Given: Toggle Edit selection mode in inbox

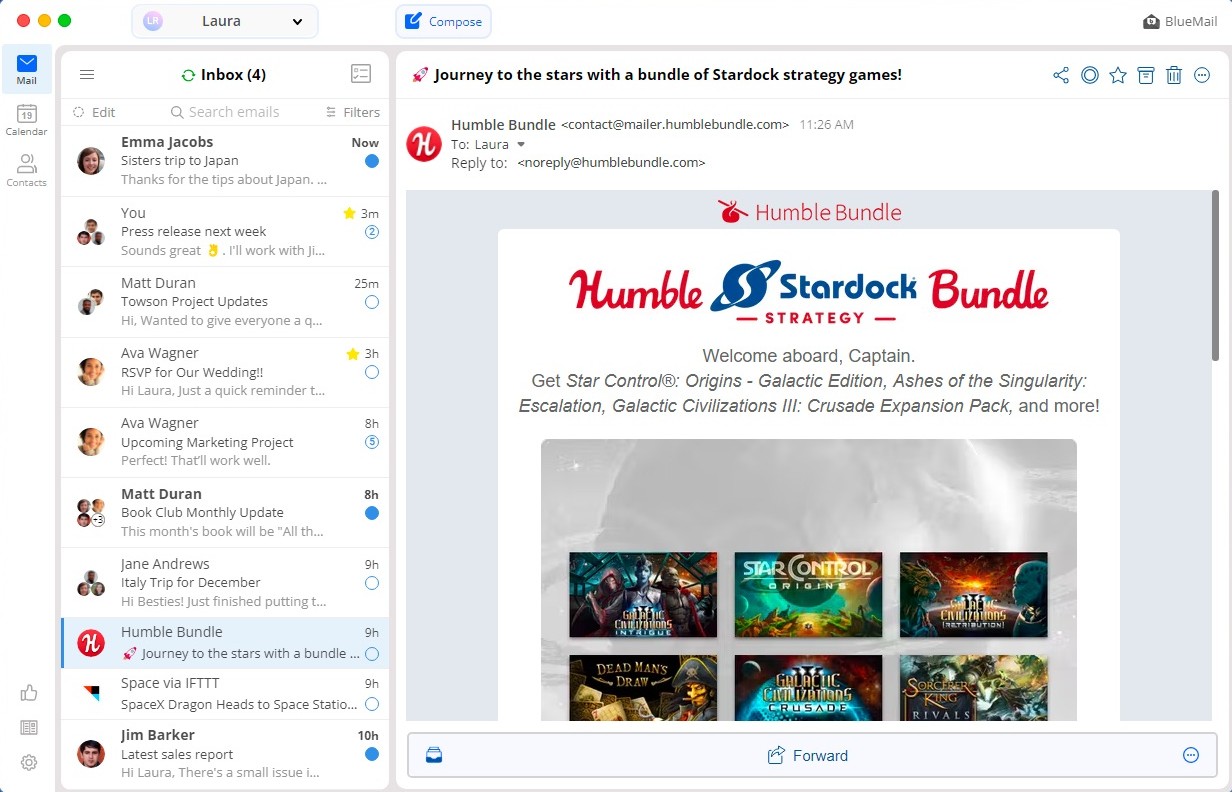Looking at the screenshot, I should [94, 112].
